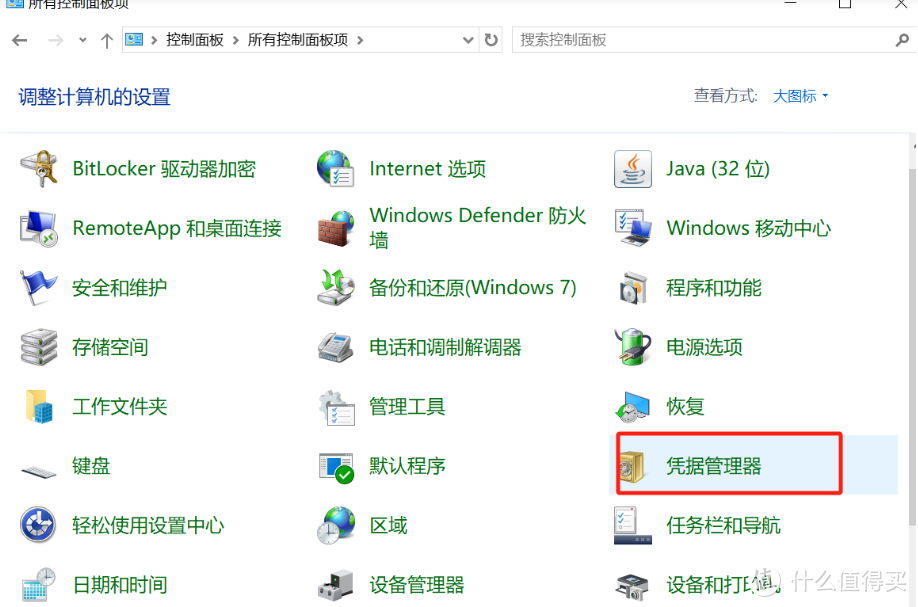
Task: Open the 默认程序 link
Action: 407,466
